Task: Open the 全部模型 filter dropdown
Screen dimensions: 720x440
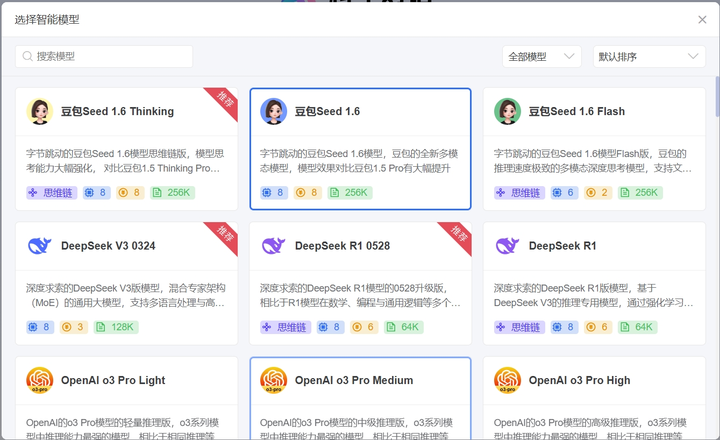Action: tap(542, 56)
